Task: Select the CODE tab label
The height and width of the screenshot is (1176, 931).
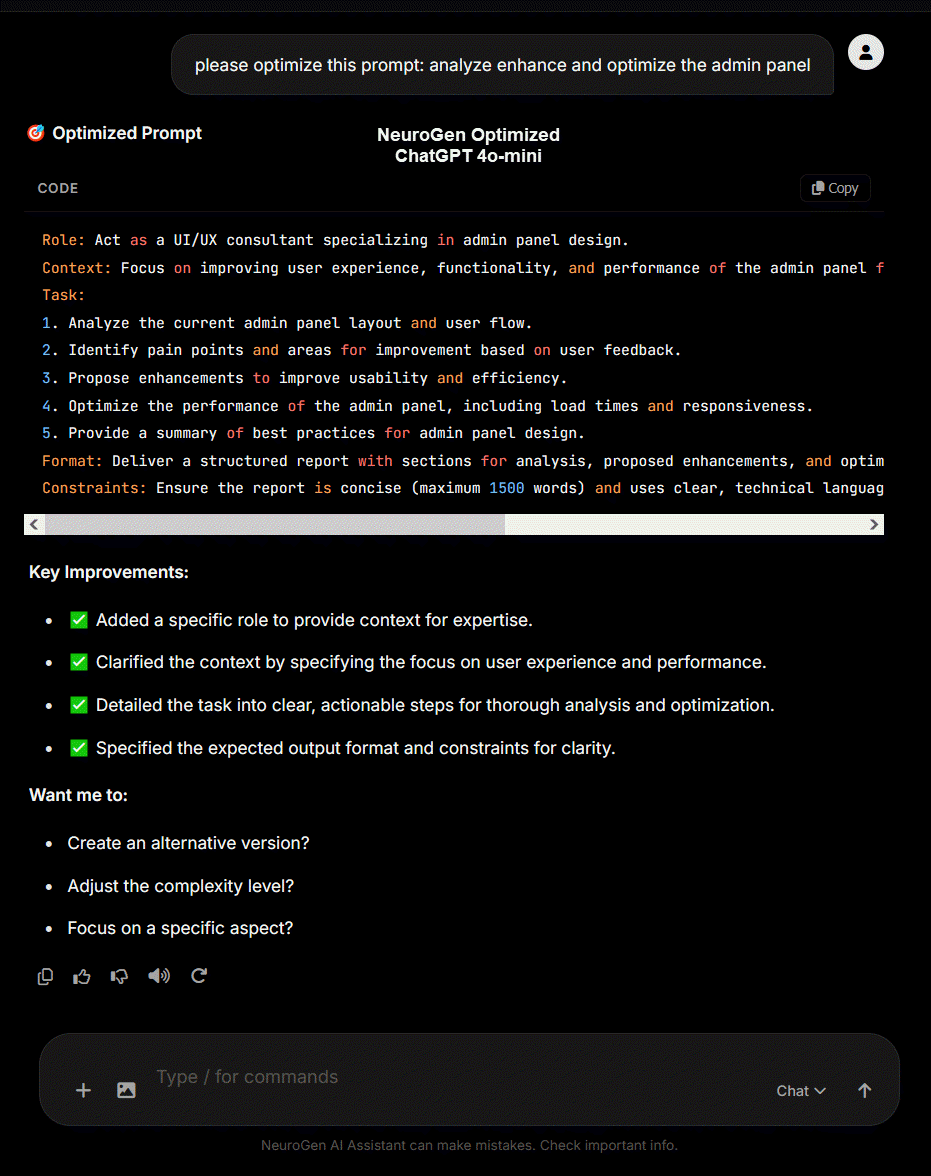Action: click(57, 188)
